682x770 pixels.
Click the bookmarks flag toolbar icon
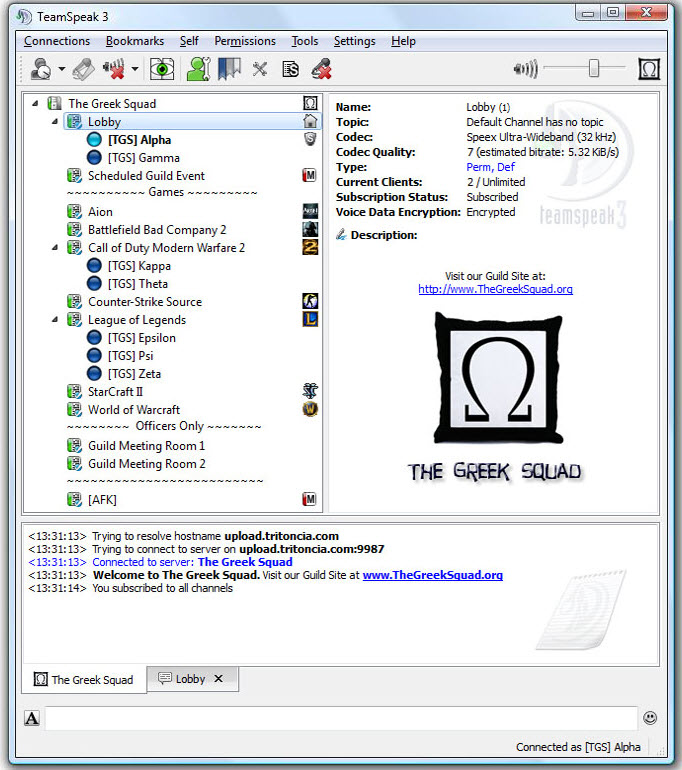coord(229,69)
